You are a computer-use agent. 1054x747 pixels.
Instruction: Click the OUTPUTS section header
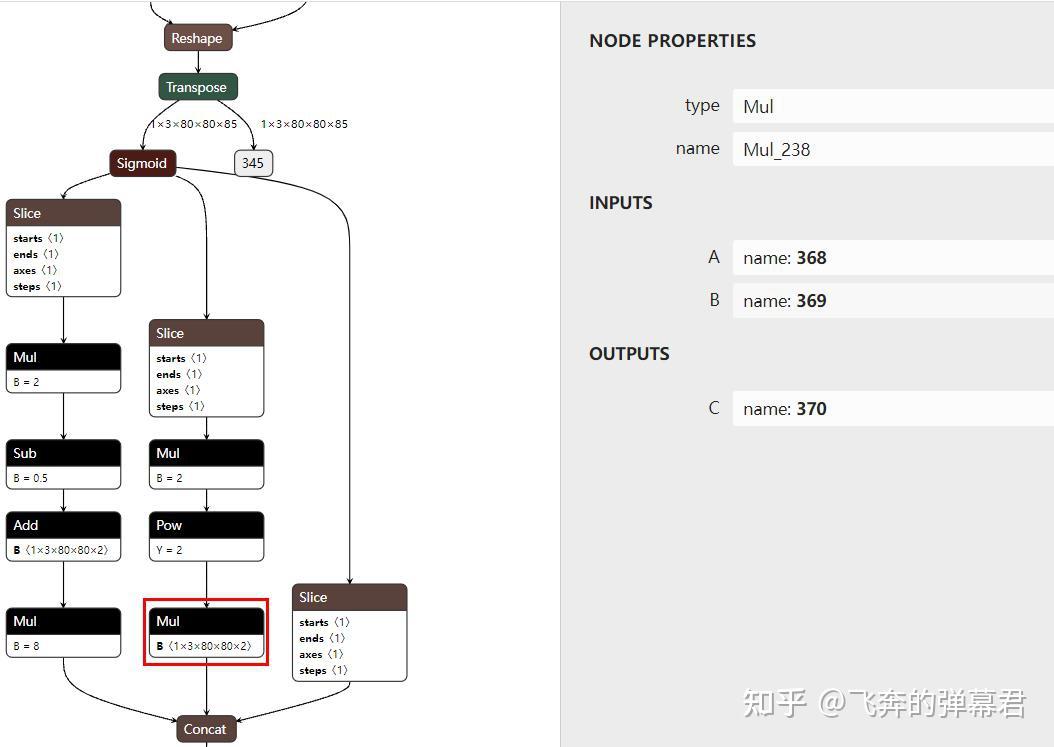click(x=627, y=354)
